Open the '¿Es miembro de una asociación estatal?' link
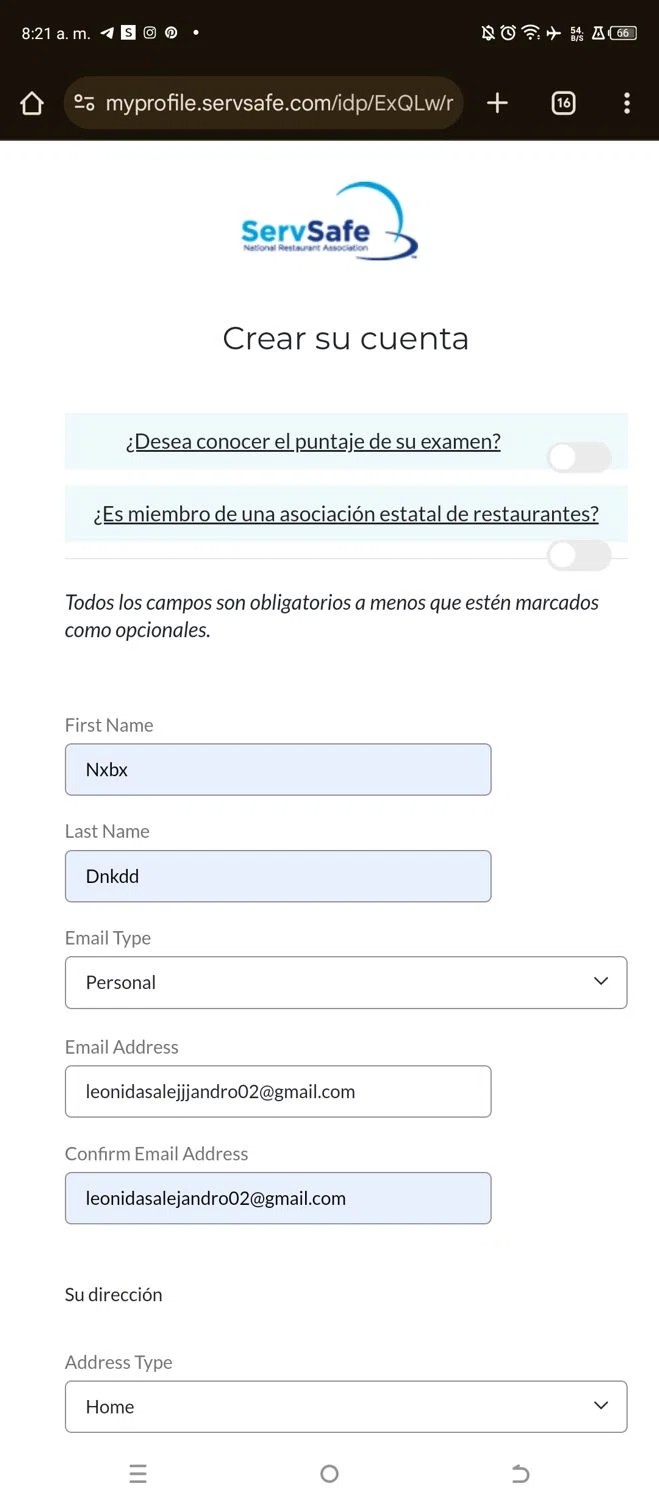 pos(346,514)
